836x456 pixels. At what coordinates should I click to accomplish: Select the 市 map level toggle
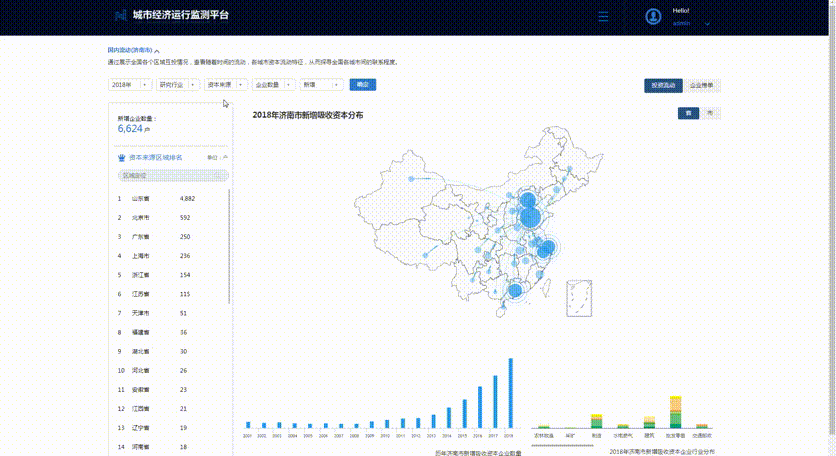pyautogui.click(x=710, y=113)
